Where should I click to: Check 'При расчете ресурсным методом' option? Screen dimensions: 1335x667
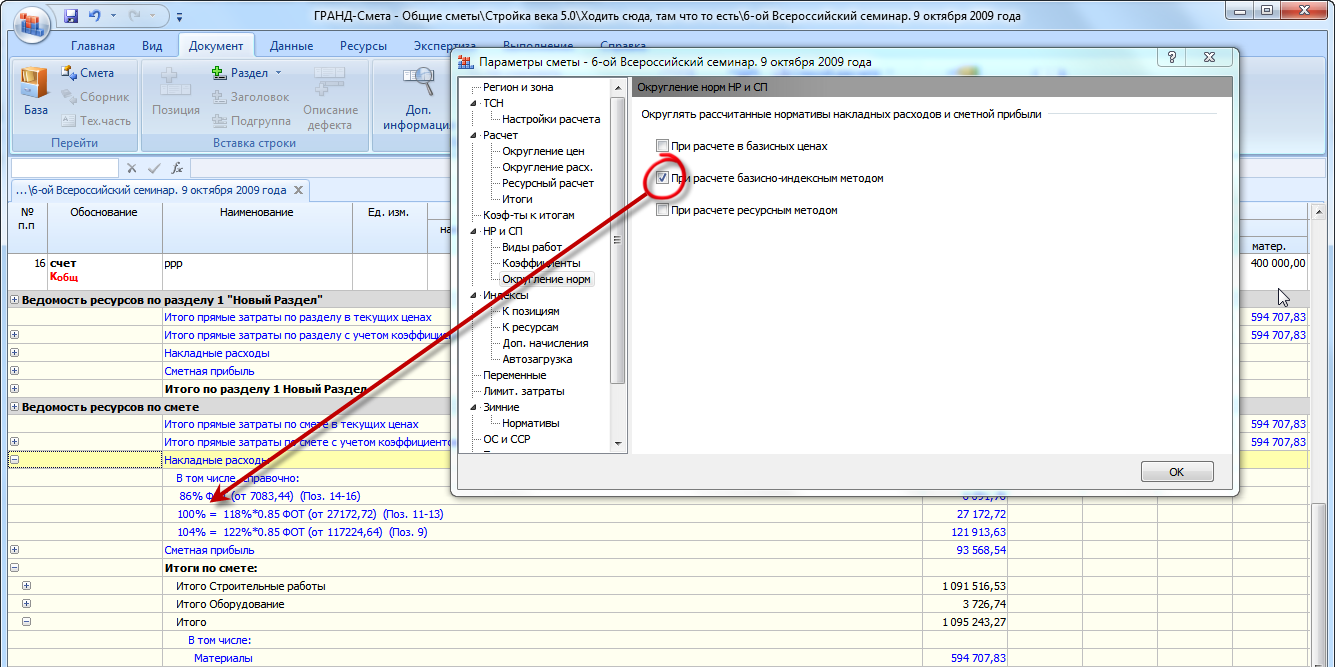click(x=662, y=210)
